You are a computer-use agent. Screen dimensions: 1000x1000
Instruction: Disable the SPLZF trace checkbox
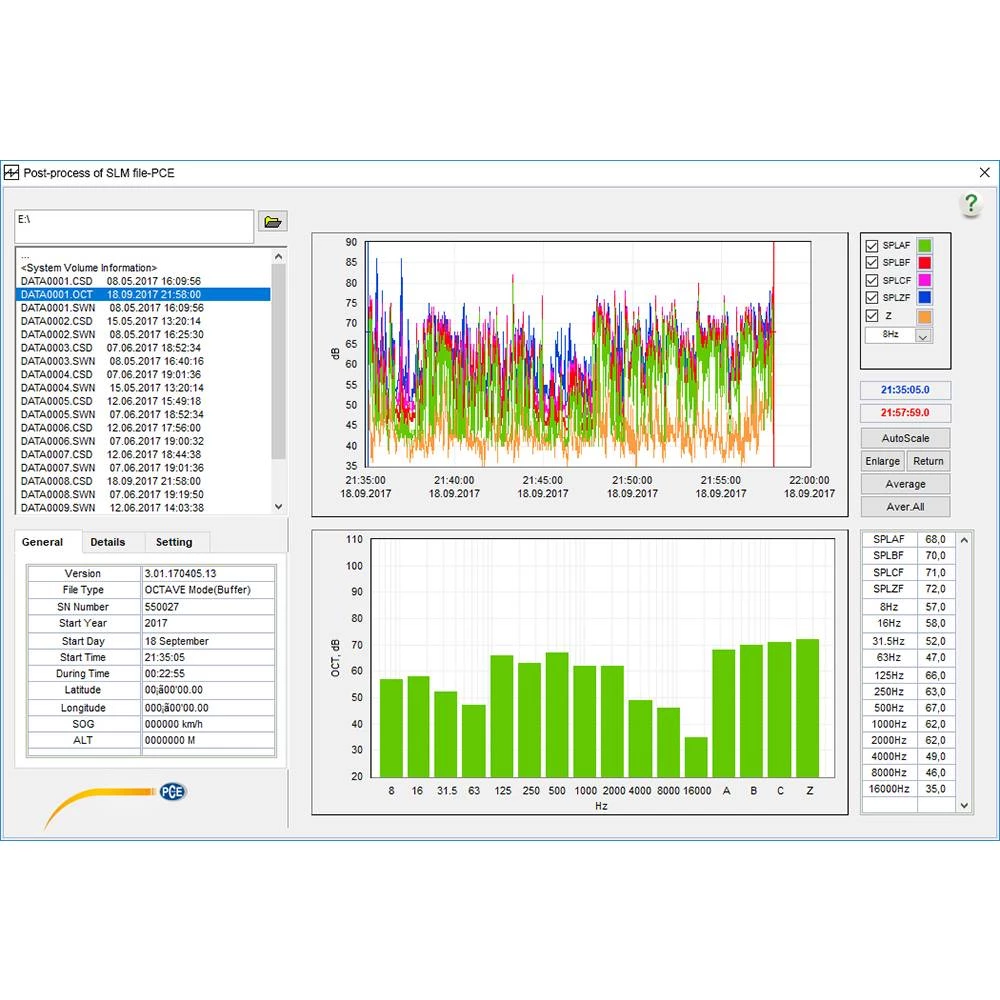pos(872,298)
